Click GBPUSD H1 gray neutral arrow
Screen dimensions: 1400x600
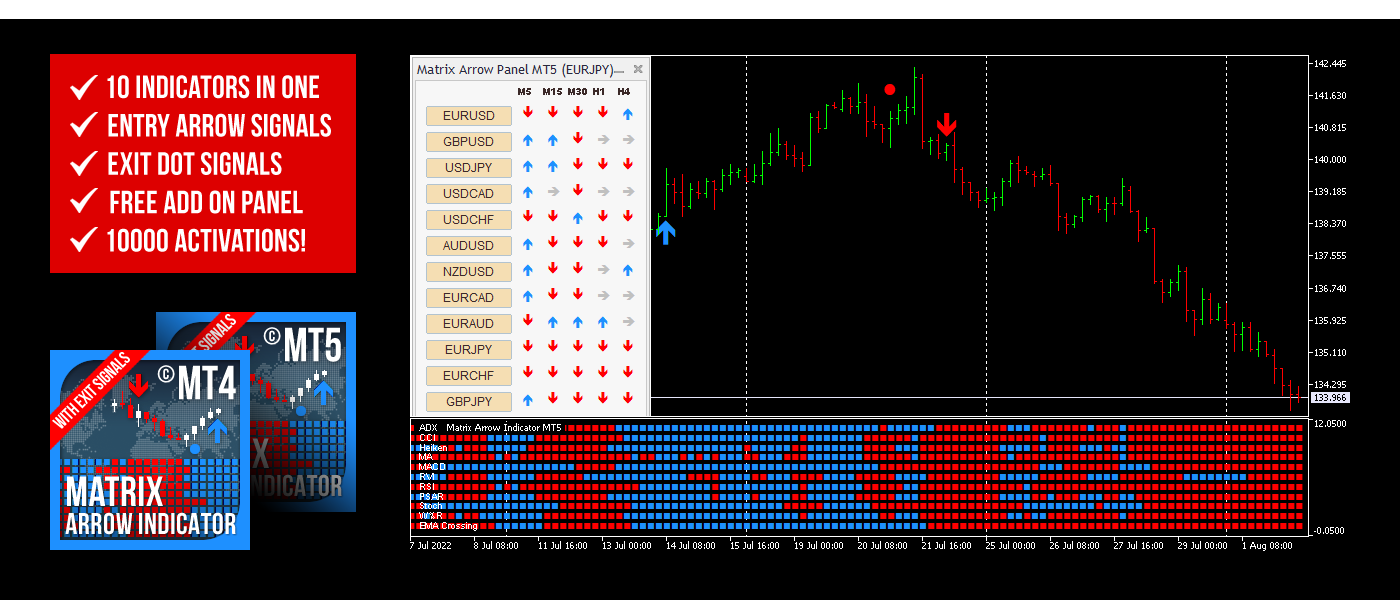(603, 140)
